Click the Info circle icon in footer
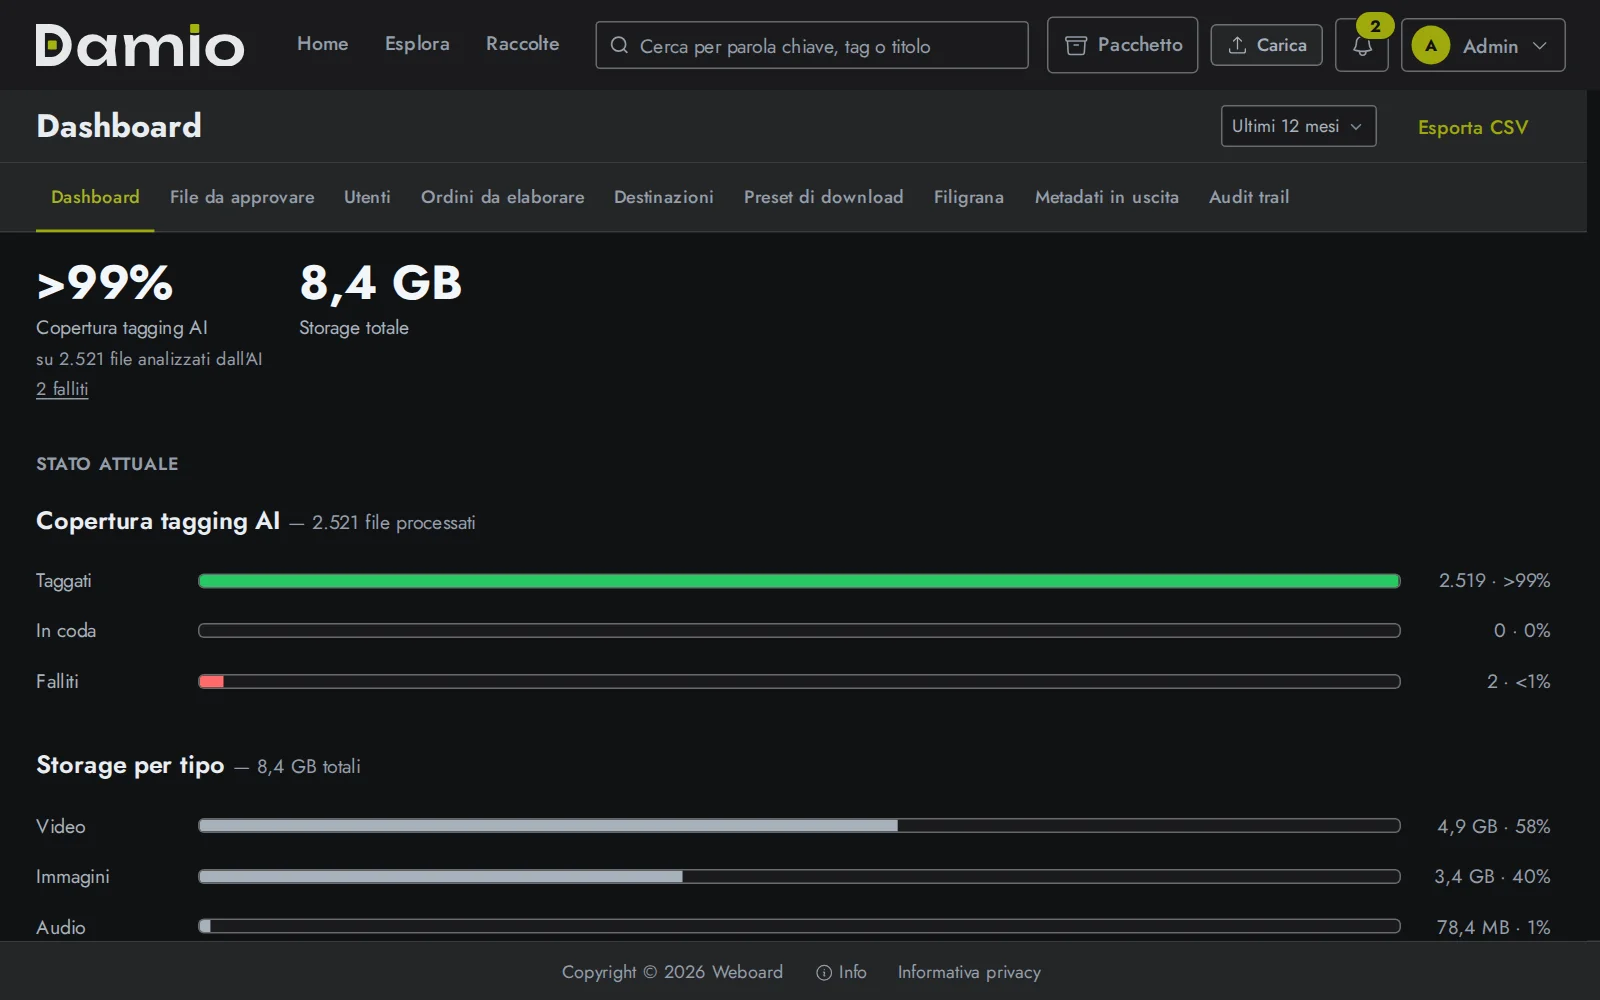1600x1000 pixels. pos(824,972)
